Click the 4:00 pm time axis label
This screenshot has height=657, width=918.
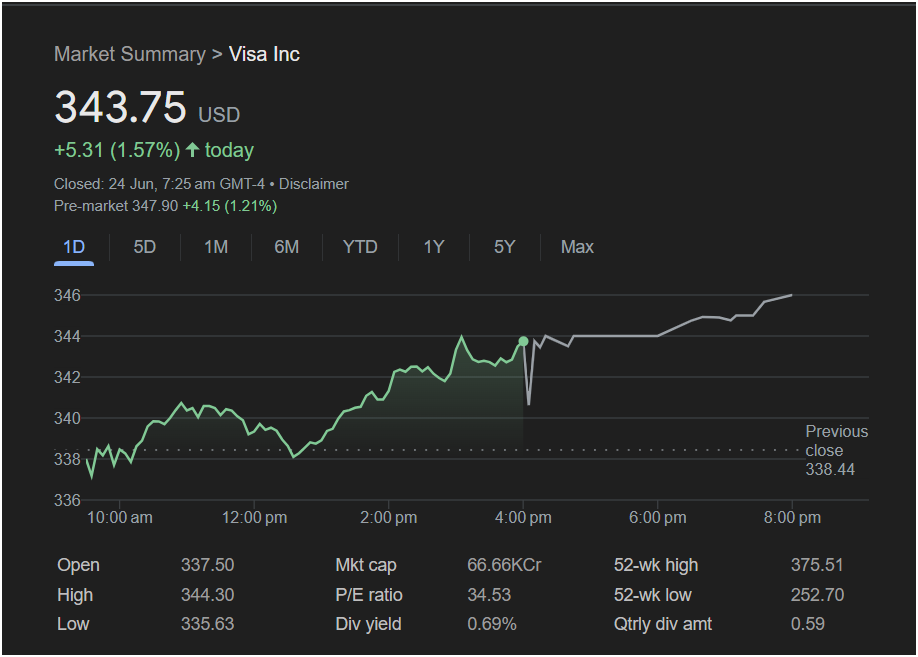pyautogui.click(x=523, y=518)
